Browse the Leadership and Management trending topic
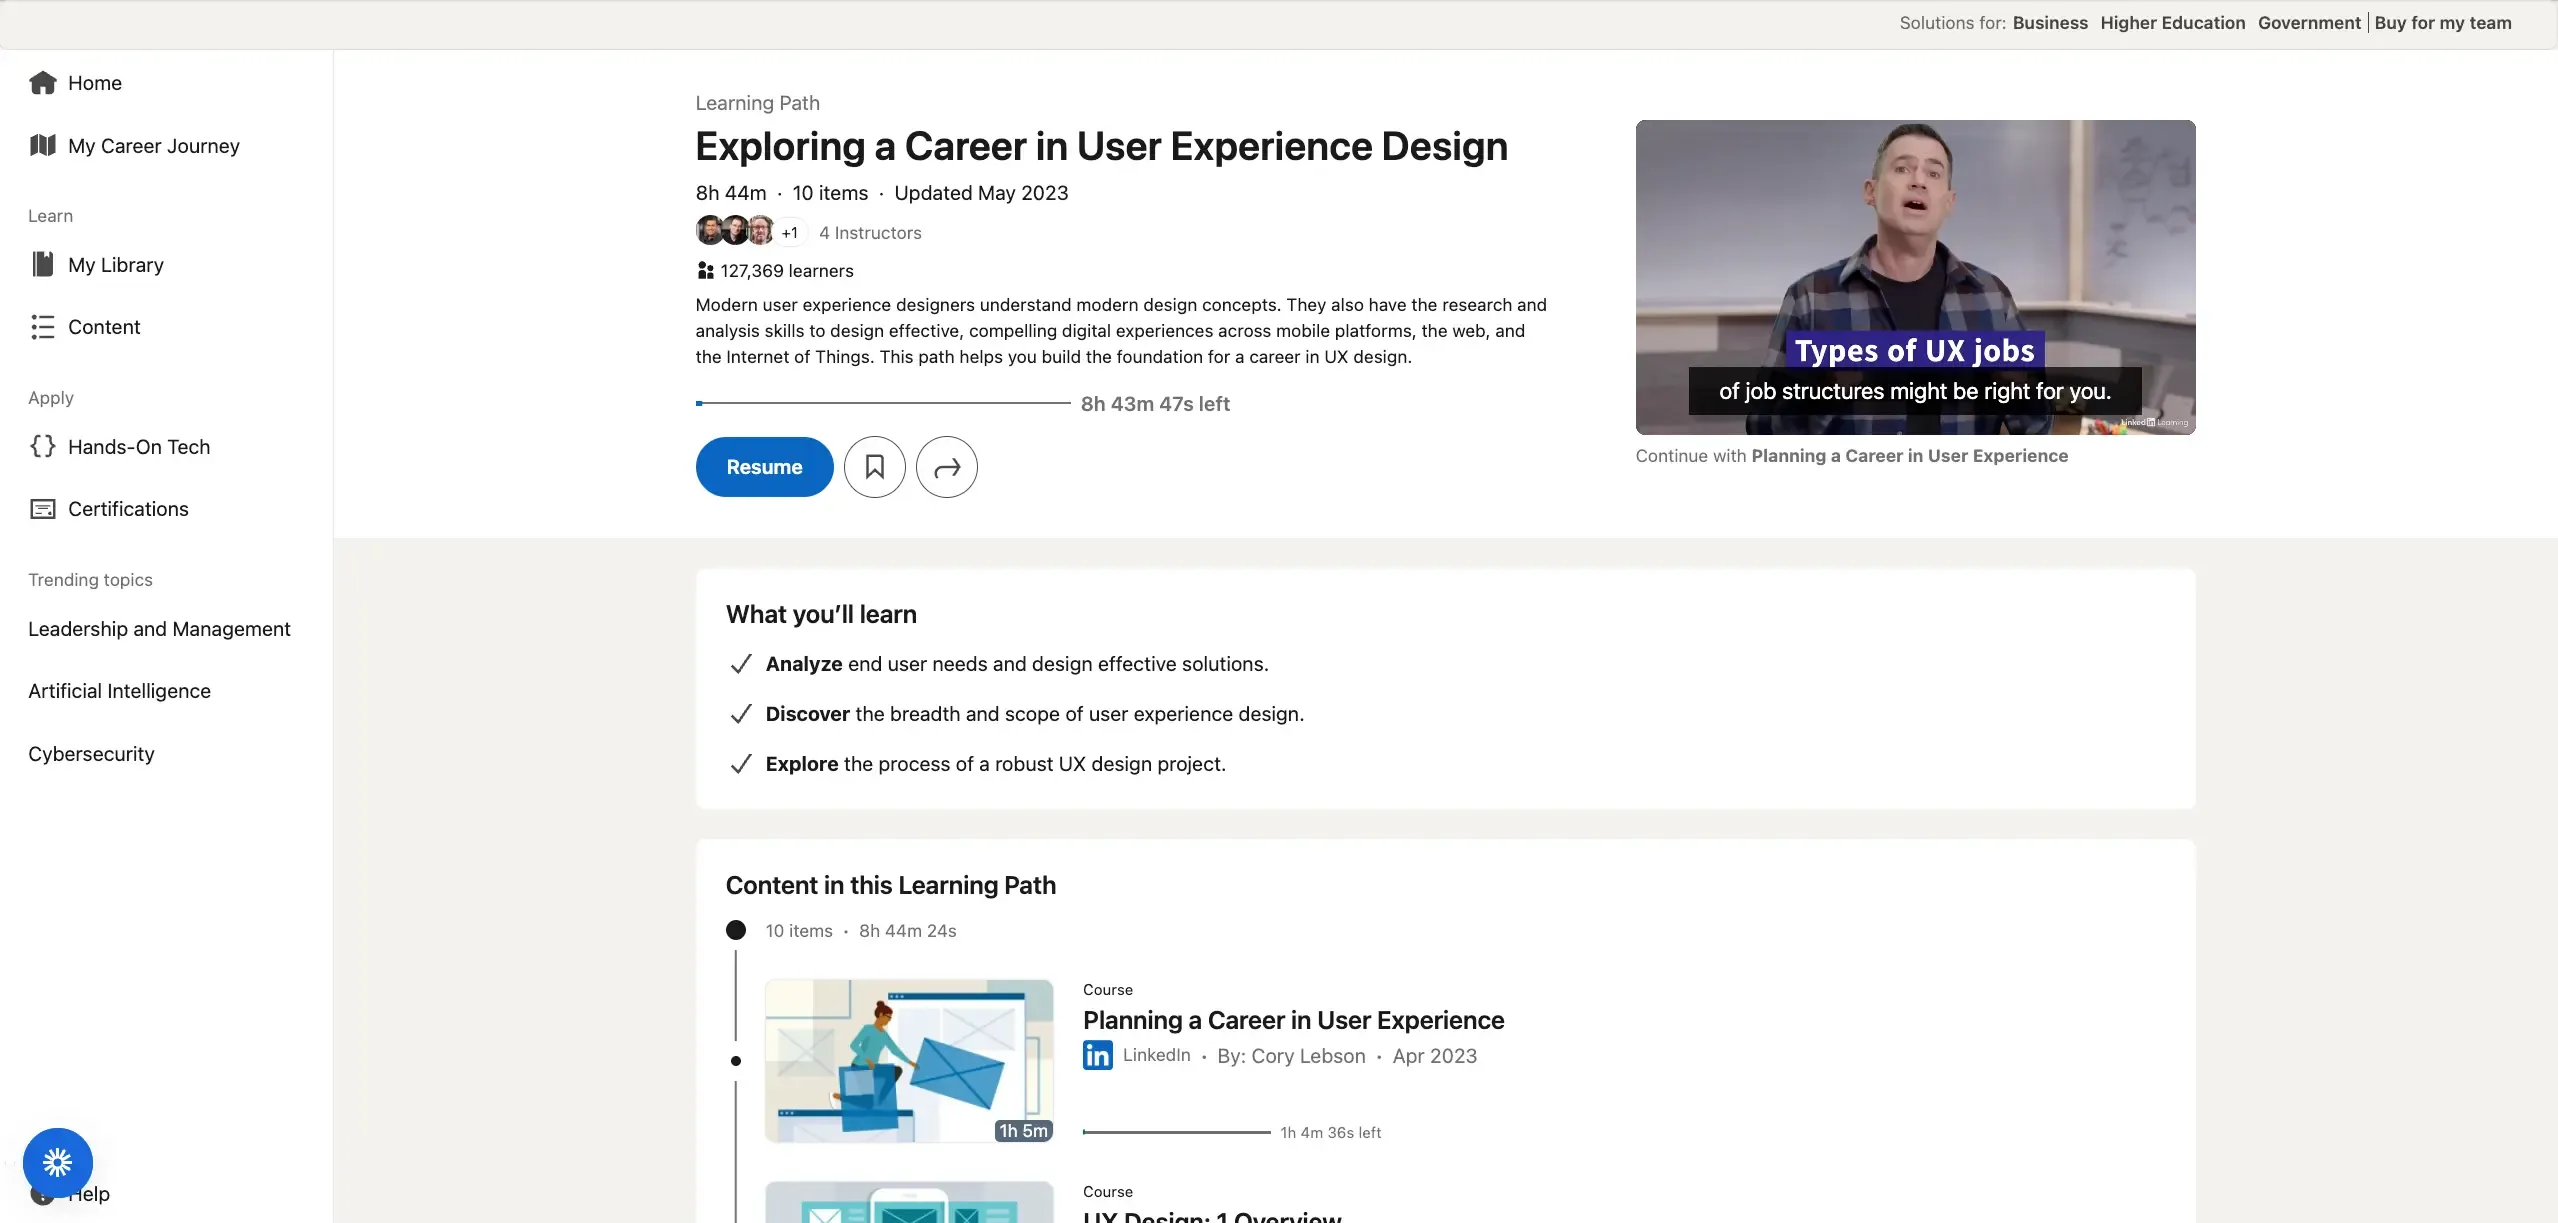 click(158, 629)
